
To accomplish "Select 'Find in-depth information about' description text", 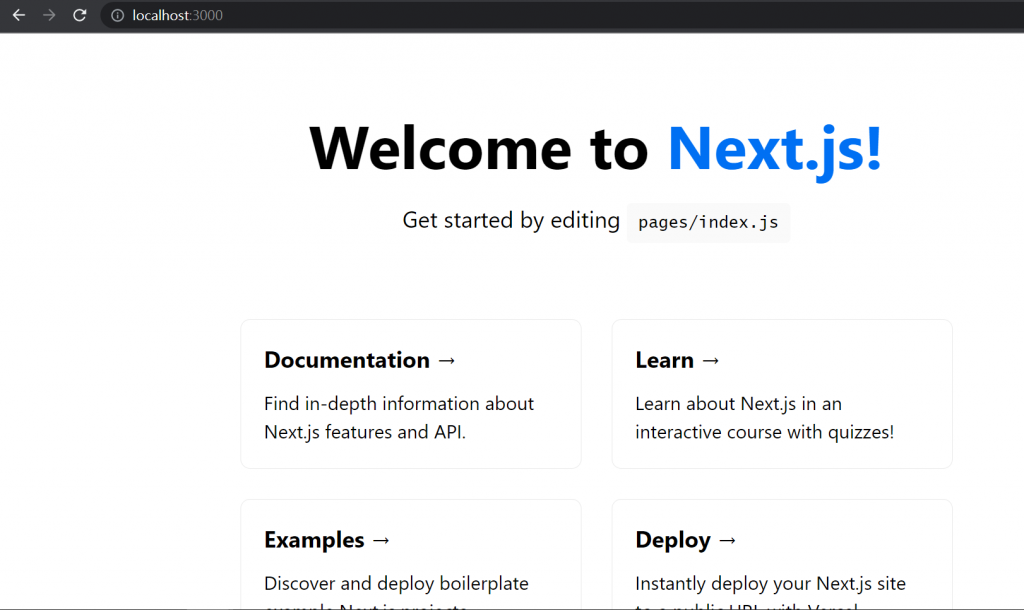I will (x=399, y=404).
